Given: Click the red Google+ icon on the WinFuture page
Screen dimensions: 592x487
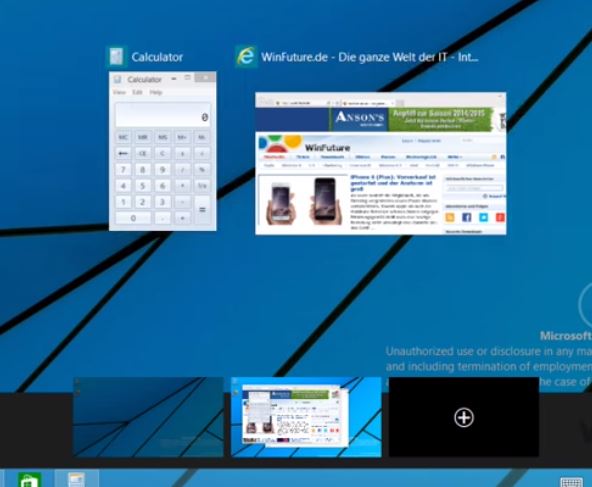Looking at the screenshot, I should 500,217.
